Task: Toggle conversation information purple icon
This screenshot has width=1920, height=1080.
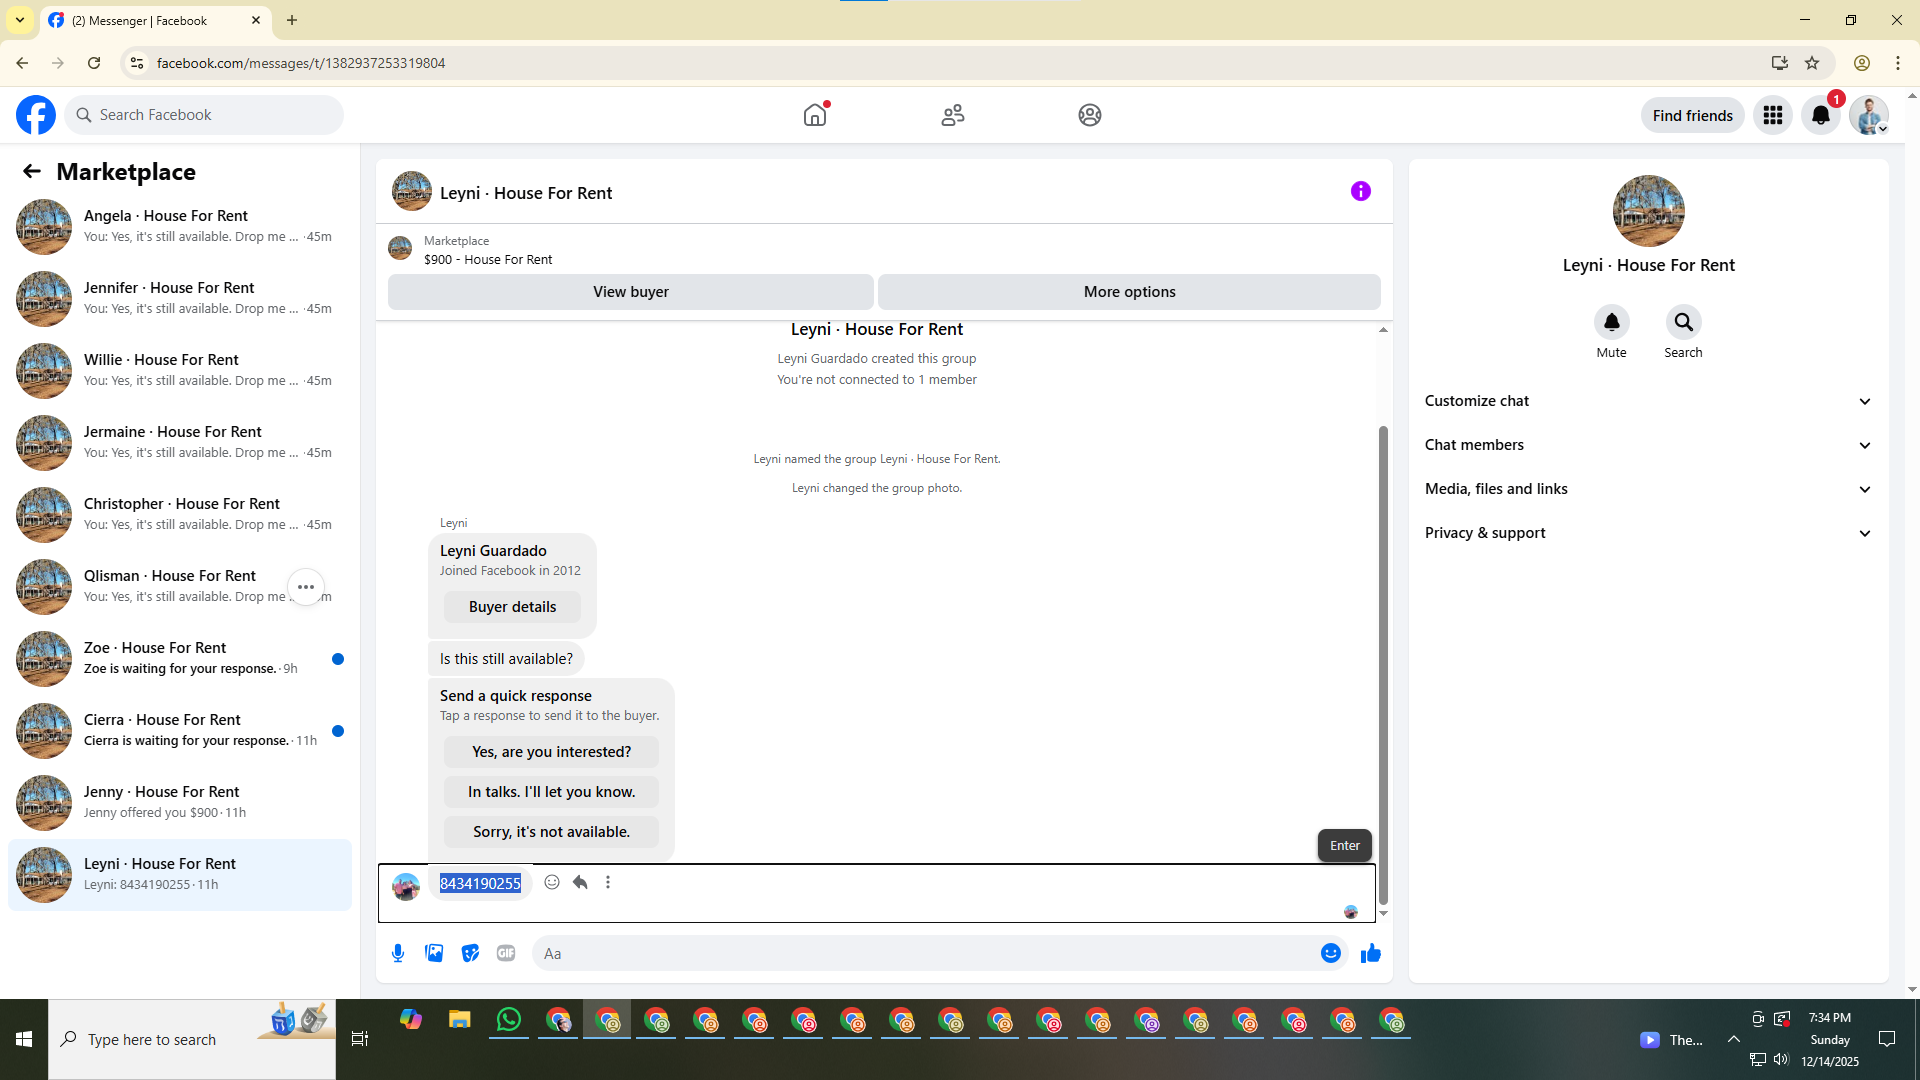Action: 1360,191
